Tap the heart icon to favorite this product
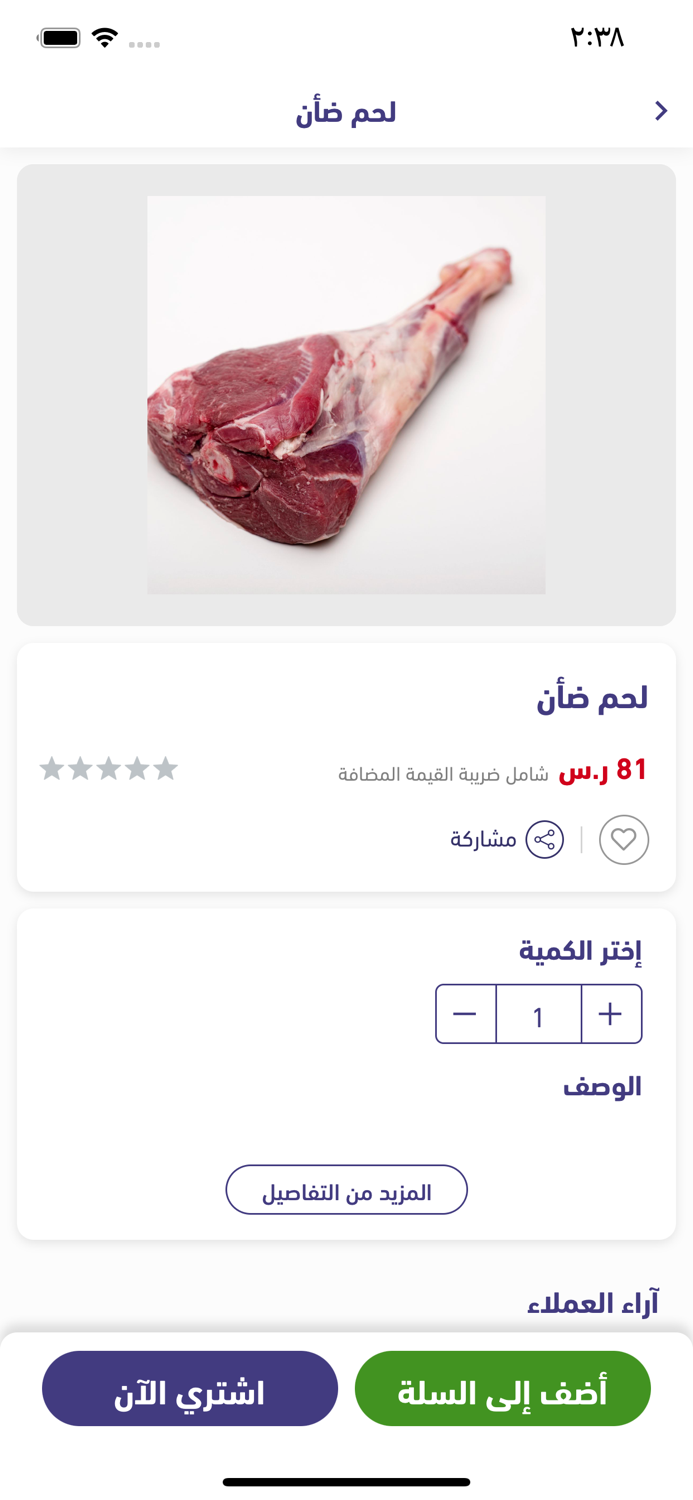This screenshot has height=1500, width=693. 624,839
